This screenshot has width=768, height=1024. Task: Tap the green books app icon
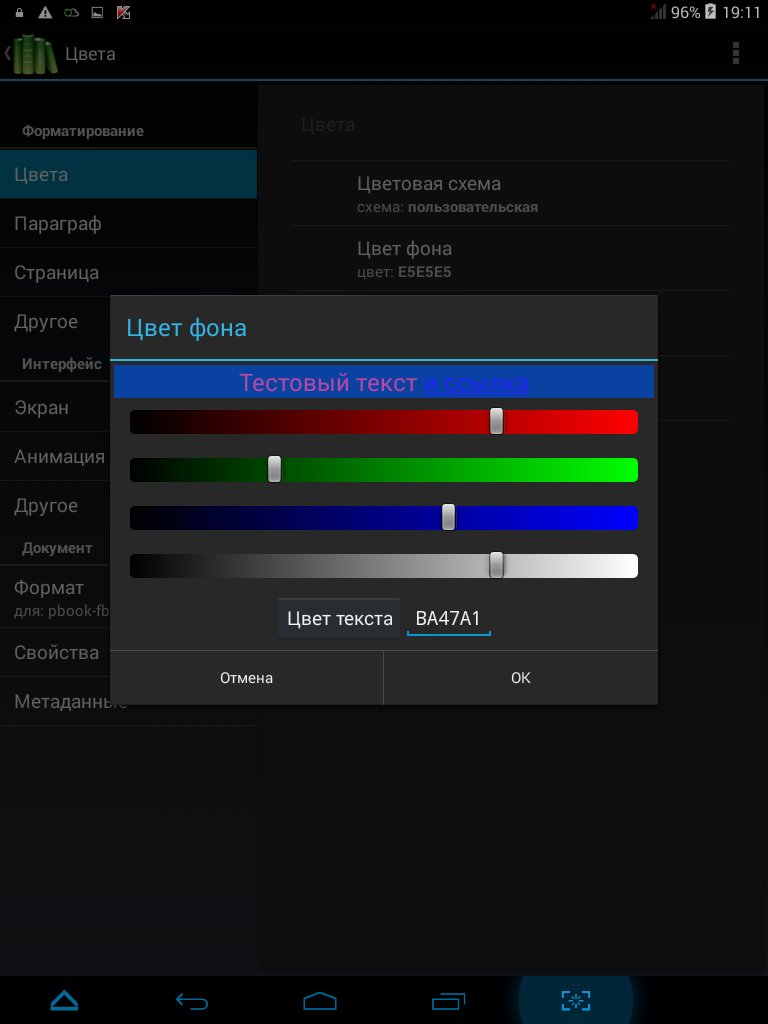[35, 54]
